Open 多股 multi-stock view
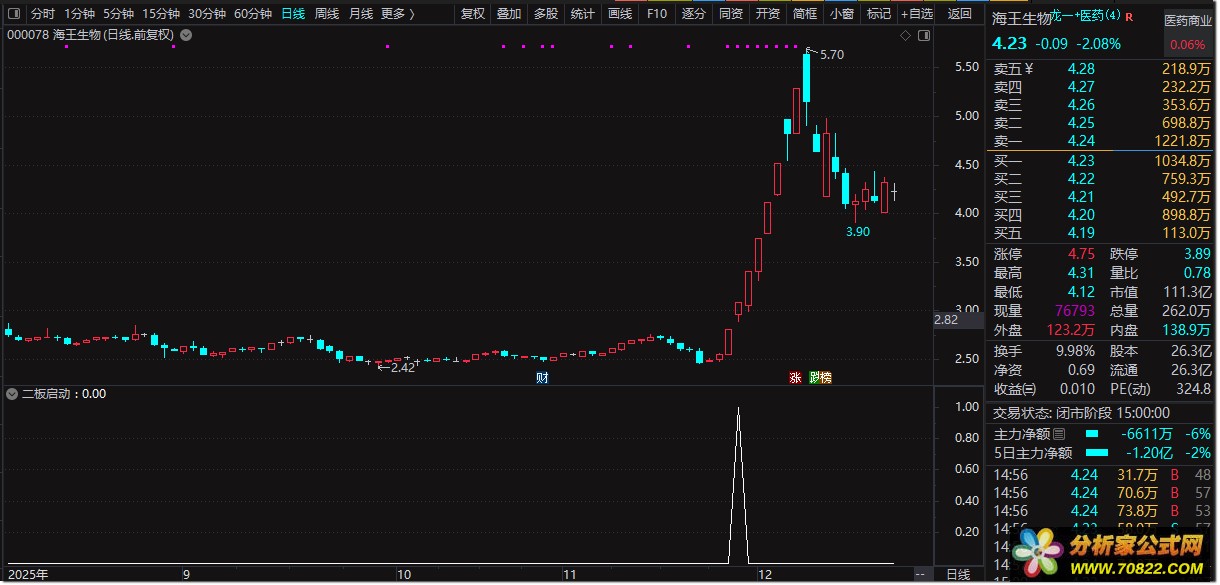This screenshot has width=1220, height=585. point(545,14)
